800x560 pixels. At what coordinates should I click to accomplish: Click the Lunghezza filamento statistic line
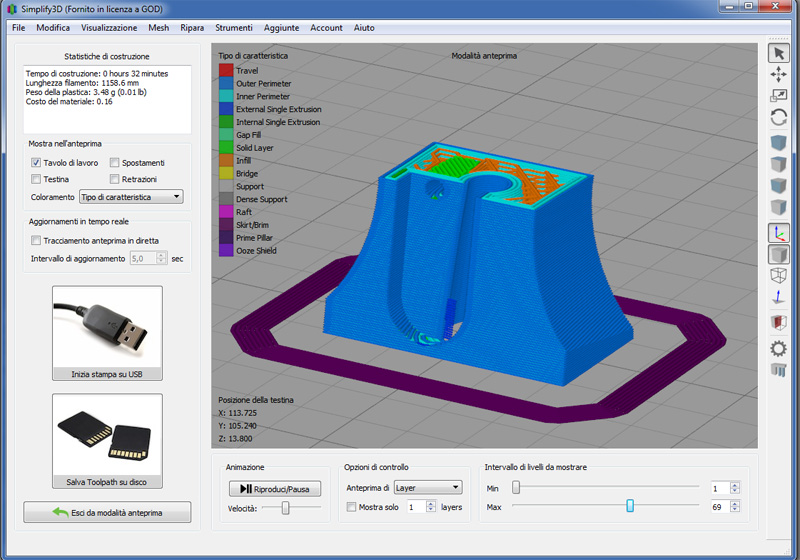click(82, 83)
